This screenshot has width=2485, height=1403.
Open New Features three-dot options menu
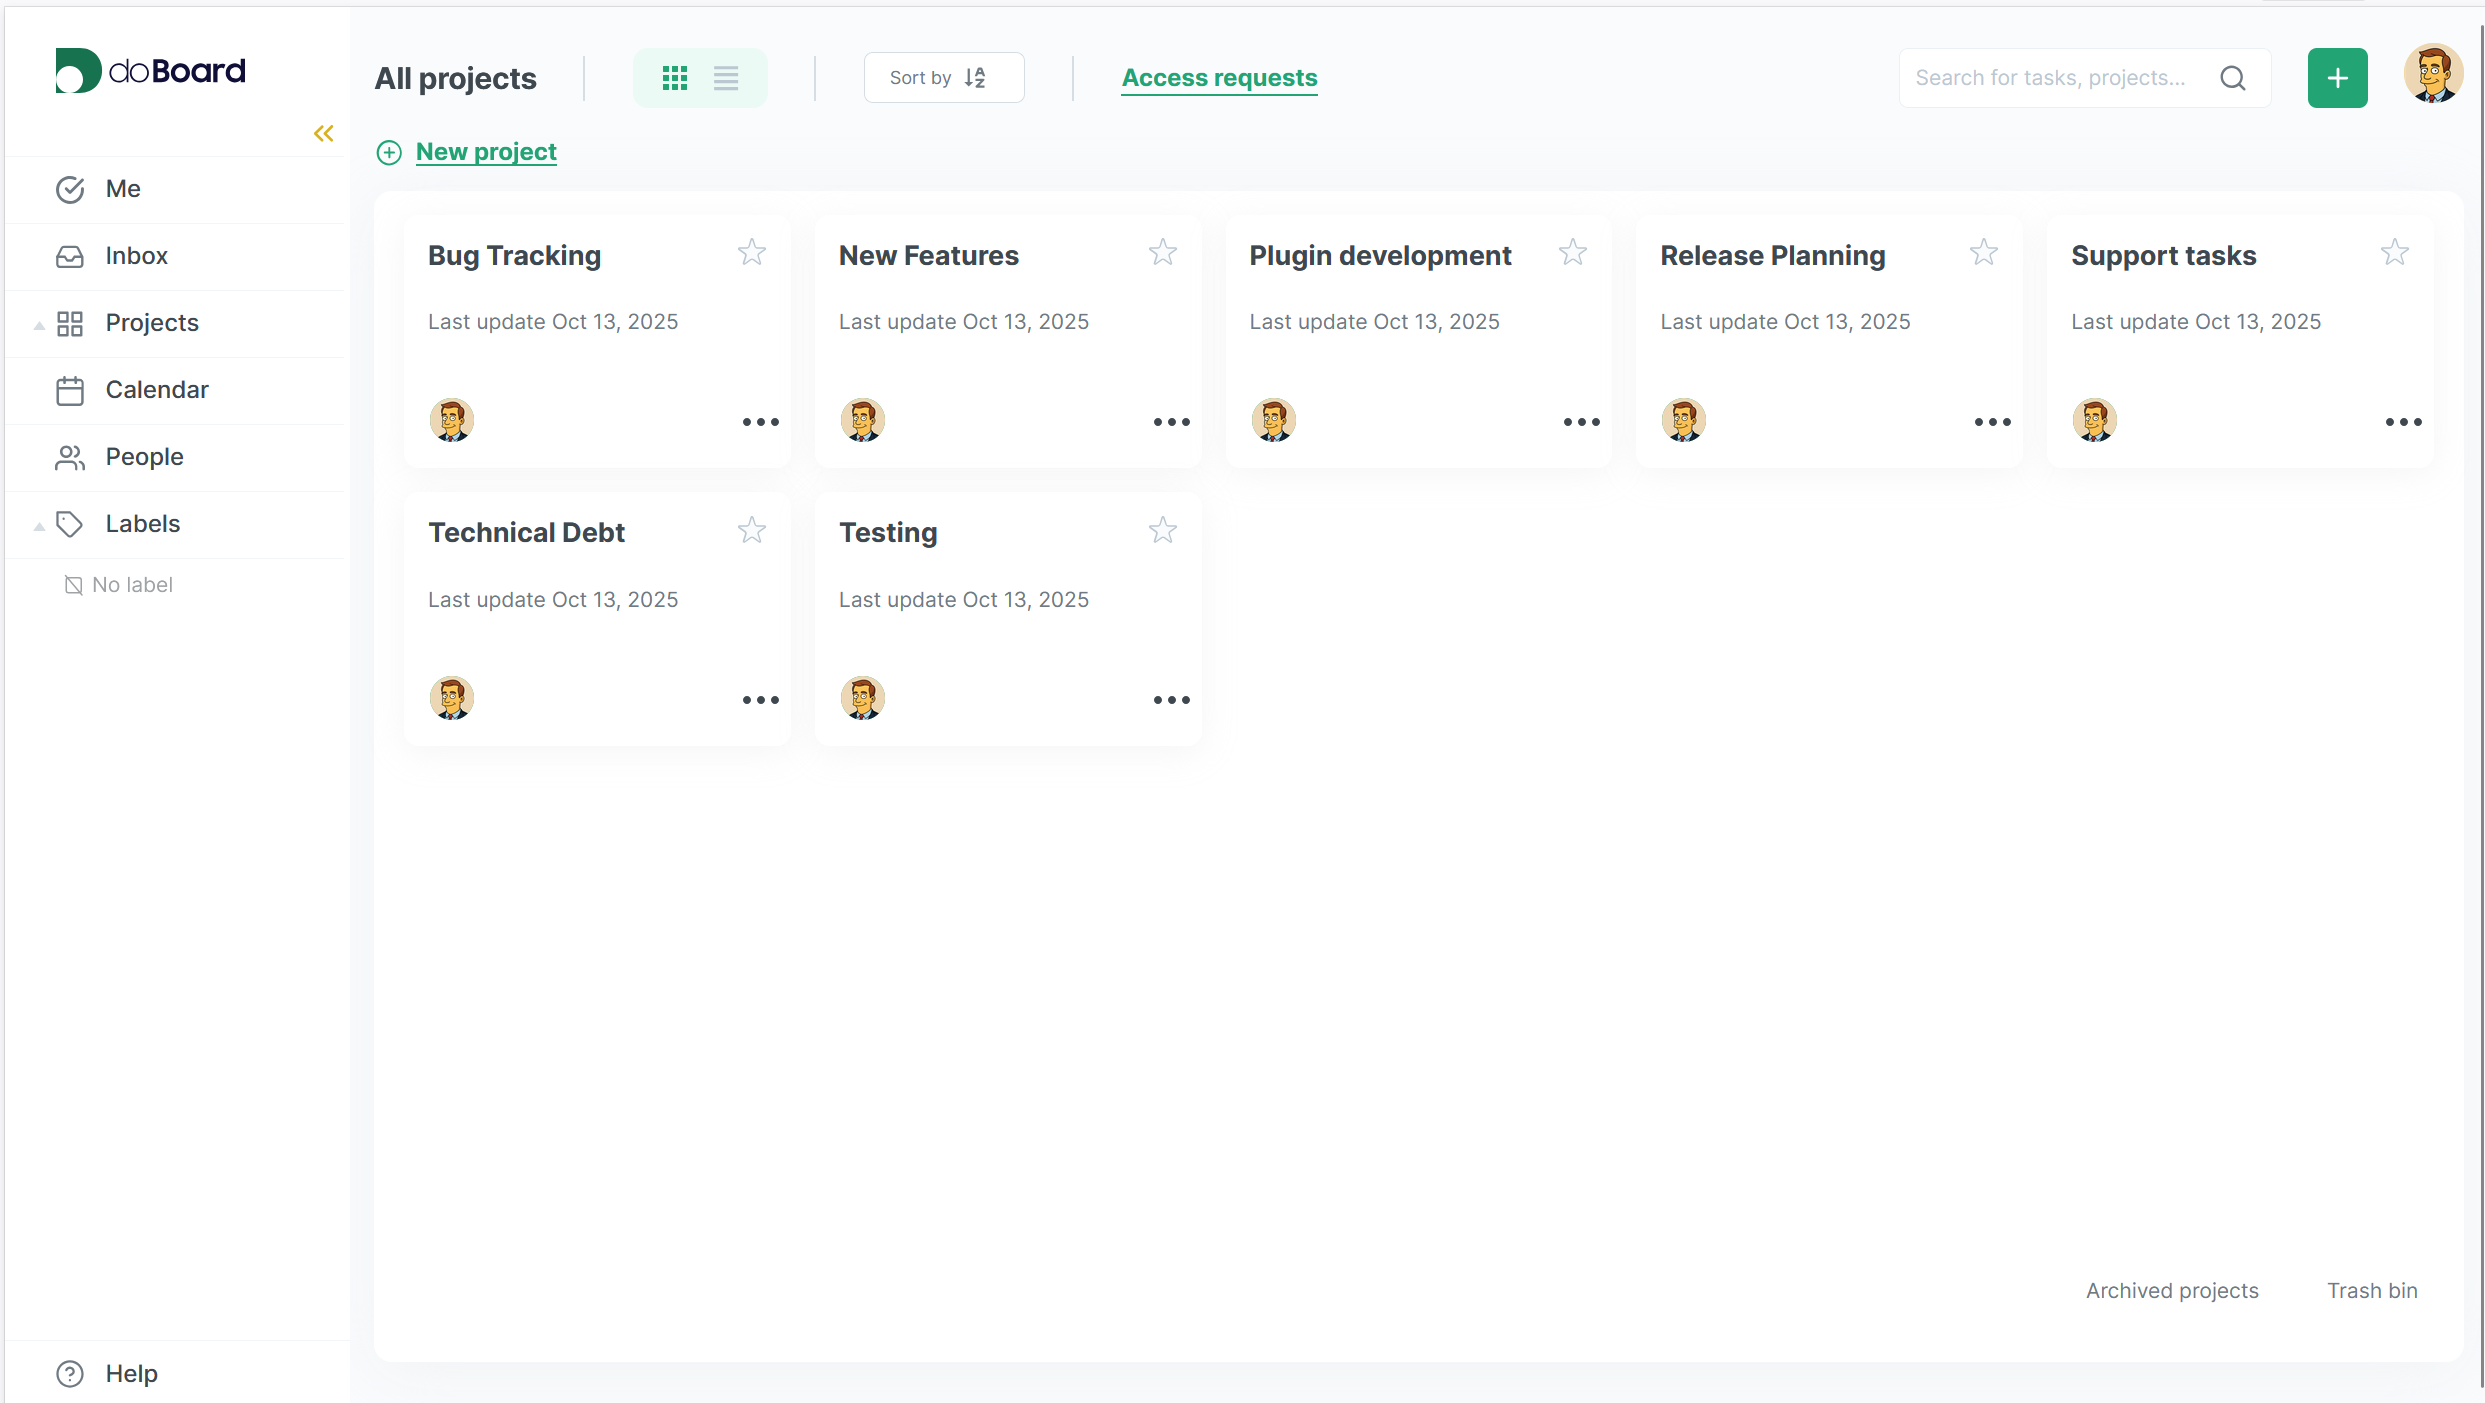coord(1171,422)
